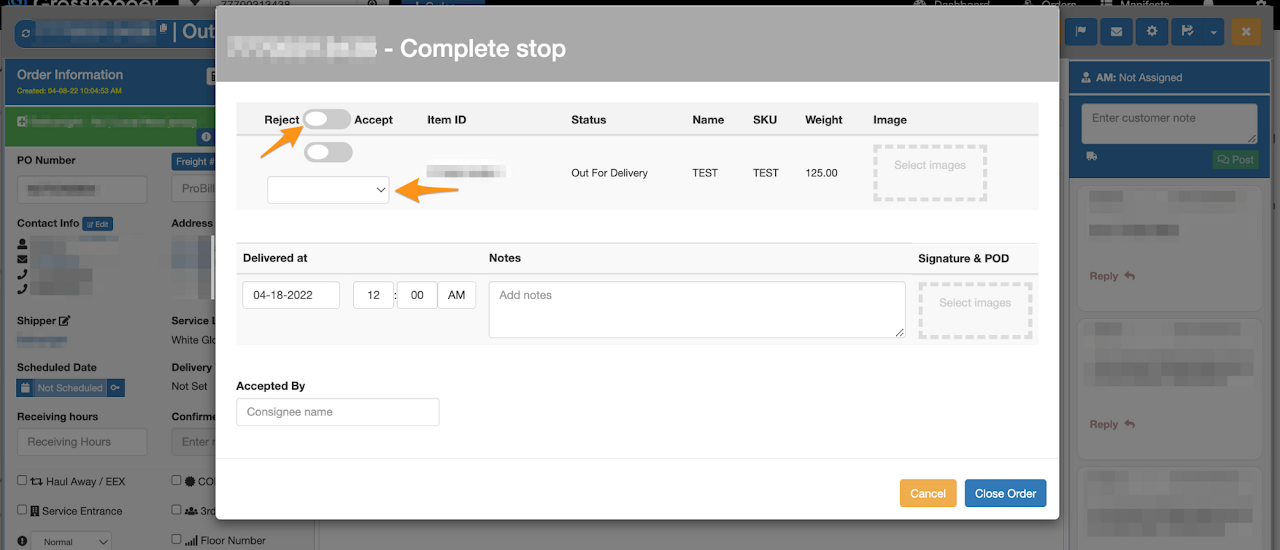1280x550 pixels.
Task: Click the flag icon in order toolbar
Action: click(x=1081, y=32)
